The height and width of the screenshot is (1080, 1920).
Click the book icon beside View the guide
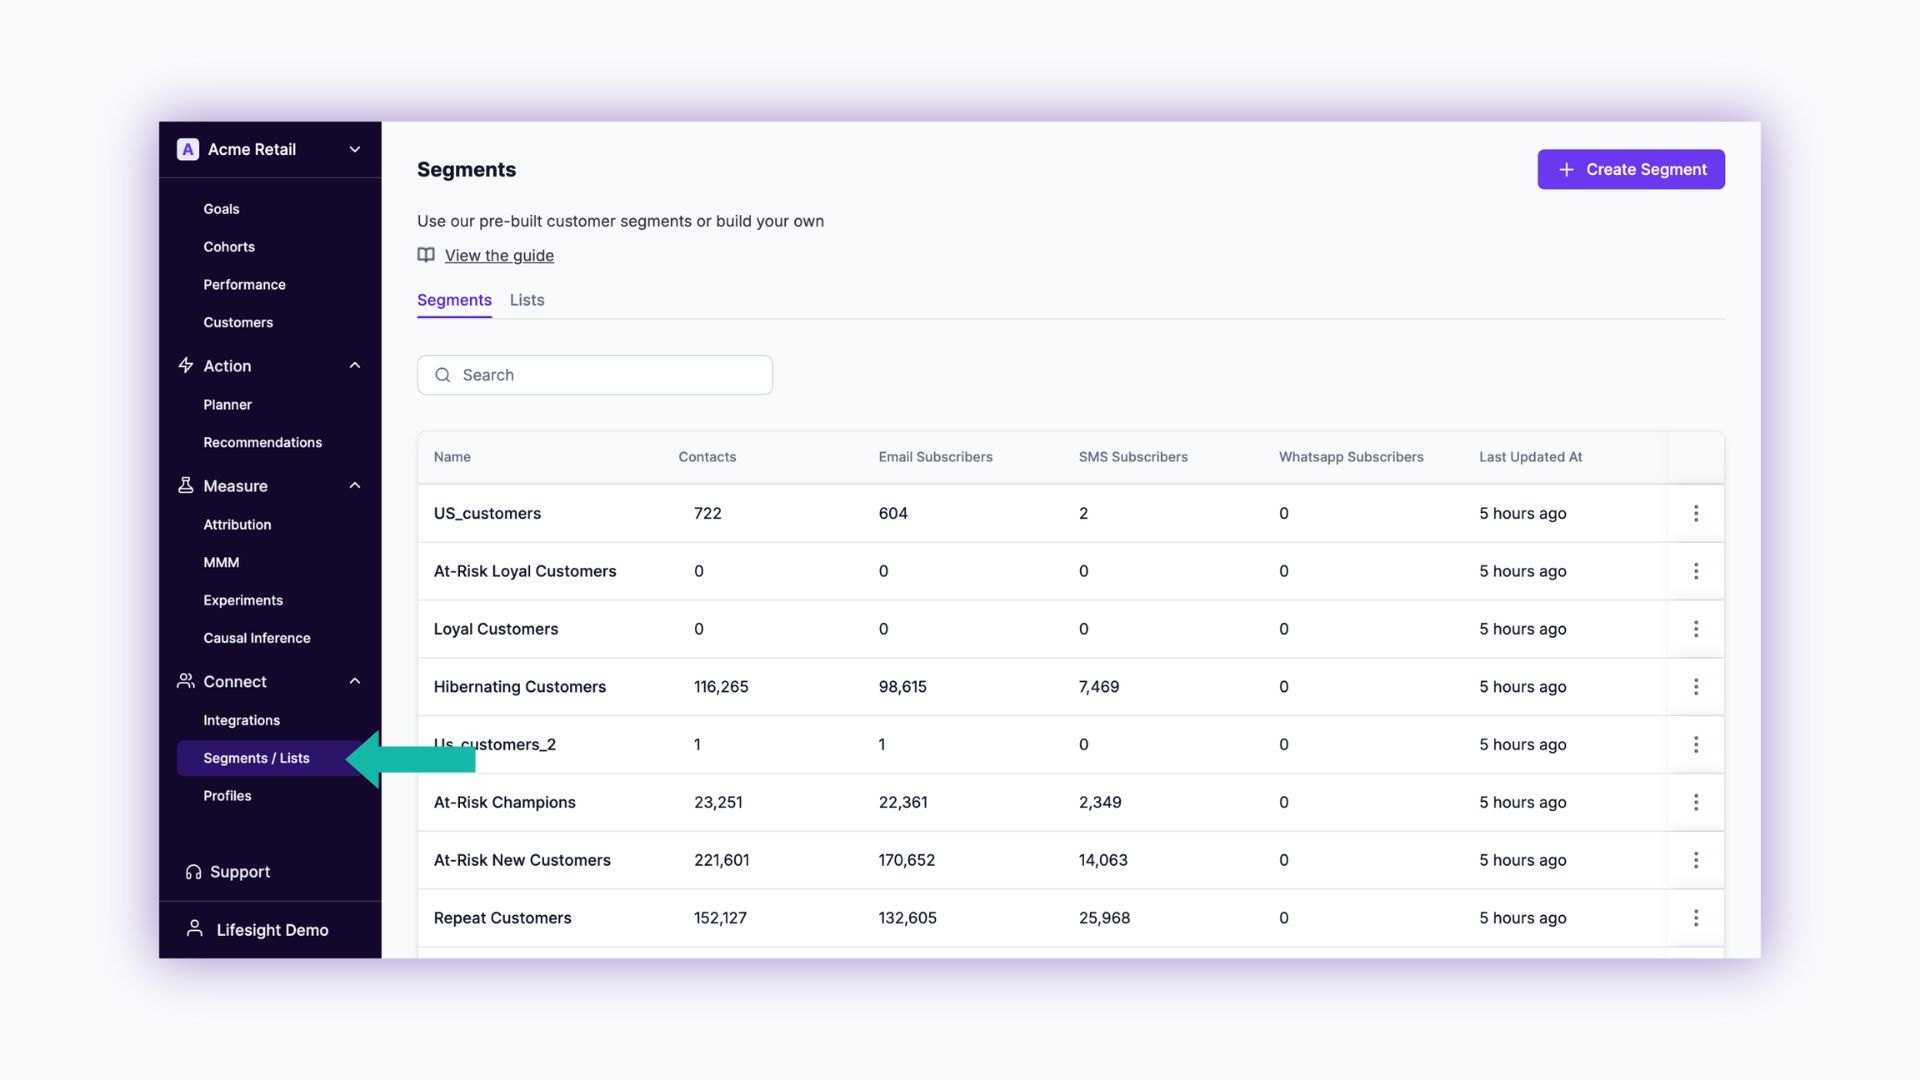(x=426, y=255)
